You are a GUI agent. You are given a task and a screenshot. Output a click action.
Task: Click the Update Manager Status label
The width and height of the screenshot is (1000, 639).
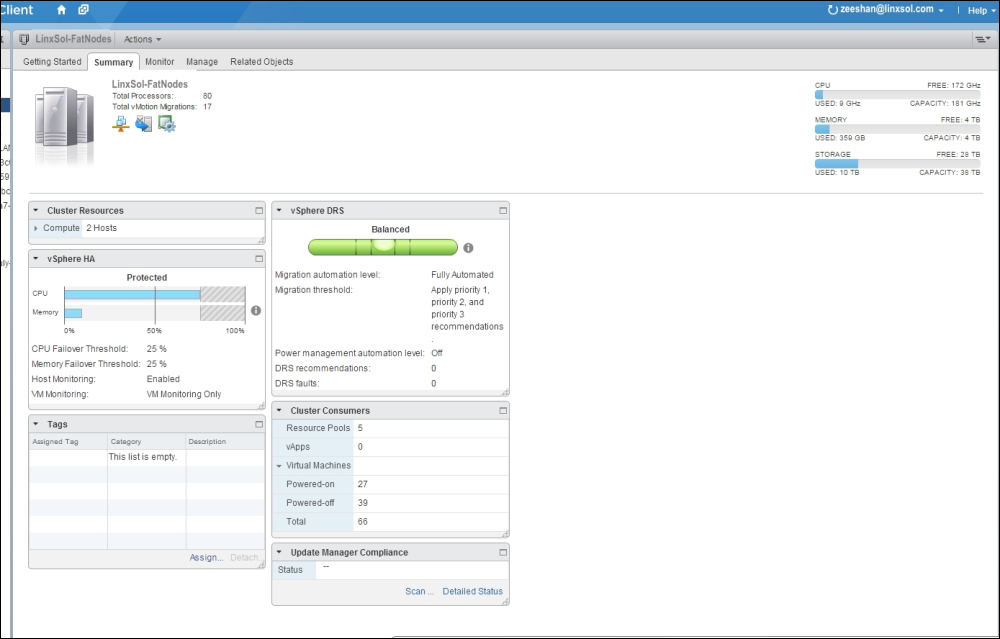pyautogui.click(x=290, y=569)
